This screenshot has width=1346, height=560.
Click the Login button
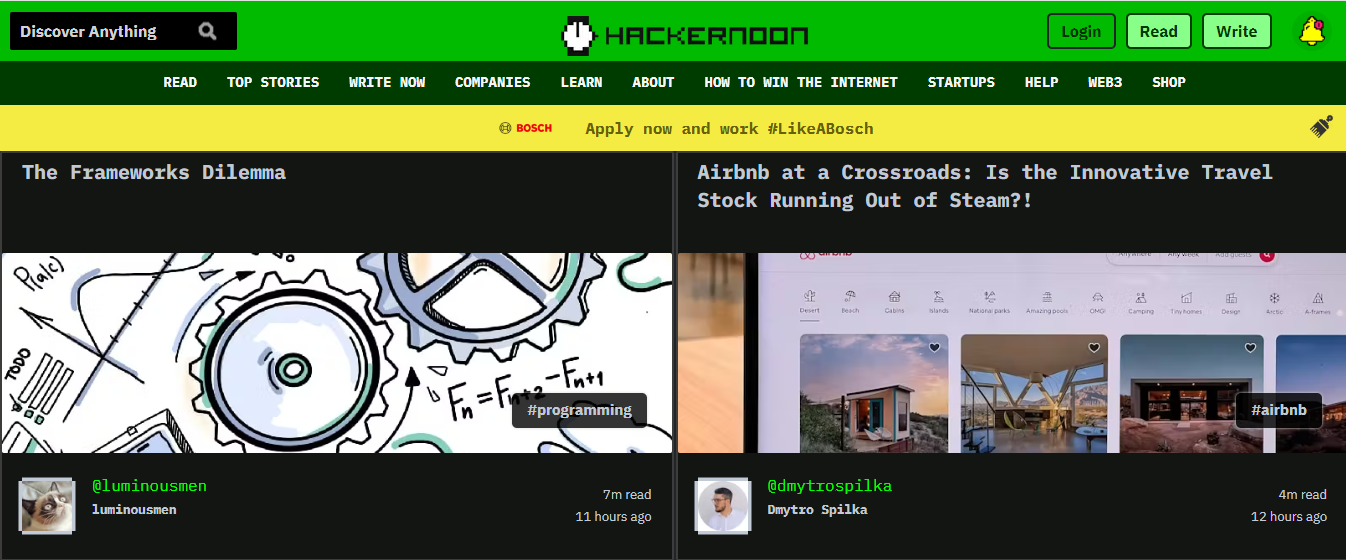[1081, 31]
